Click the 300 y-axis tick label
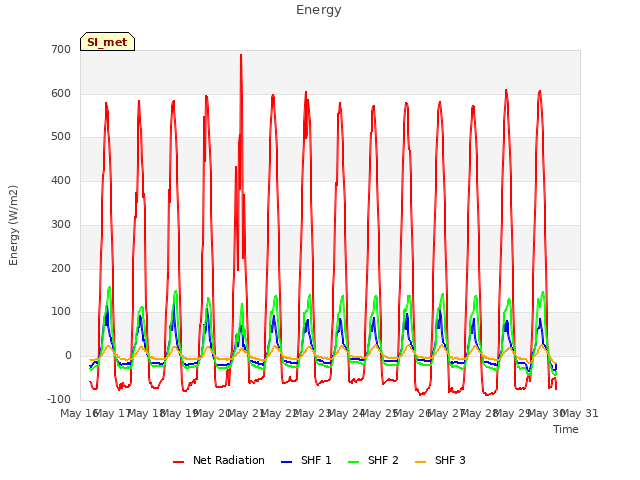The width and height of the screenshot is (640, 480). [61, 224]
